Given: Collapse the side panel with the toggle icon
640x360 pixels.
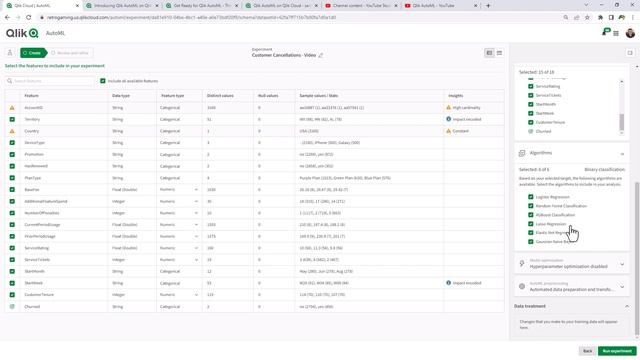Looking at the screenshot, I should 630,53.
